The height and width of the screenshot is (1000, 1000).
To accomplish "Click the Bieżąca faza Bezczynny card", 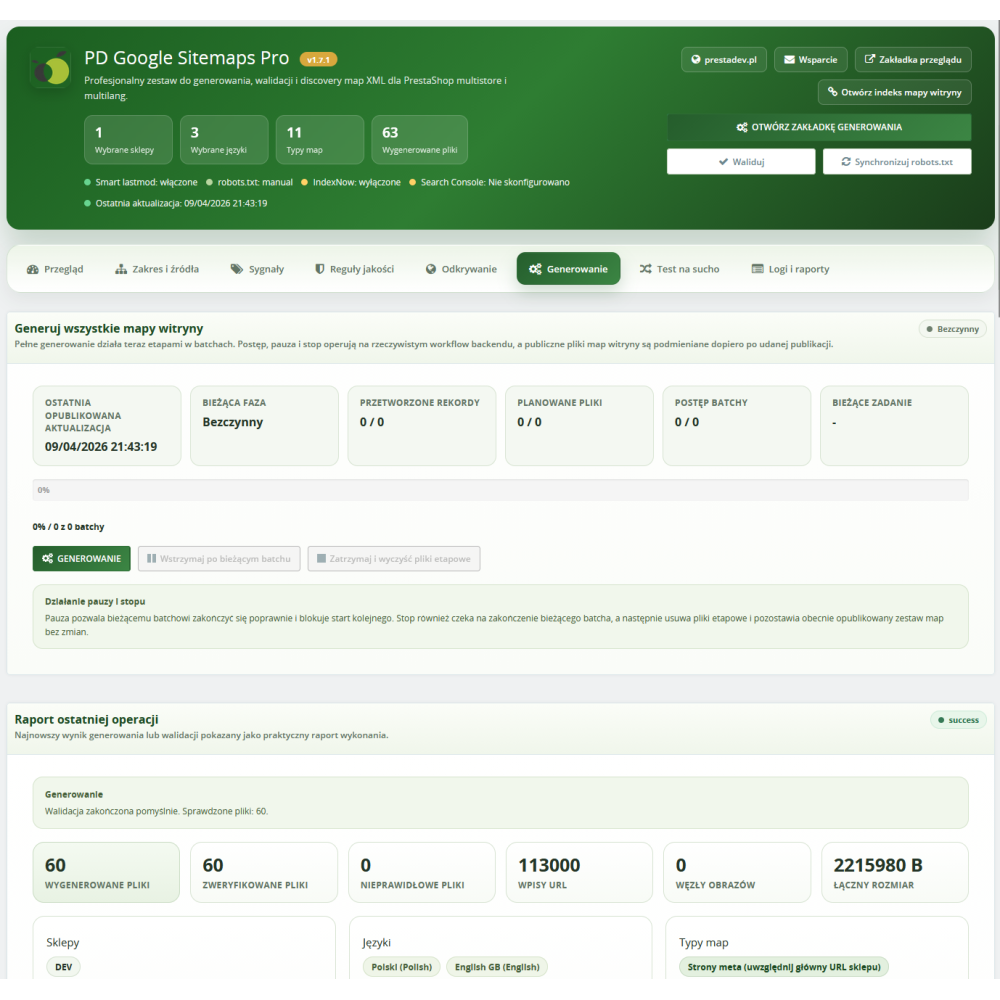I will point(265,425).
